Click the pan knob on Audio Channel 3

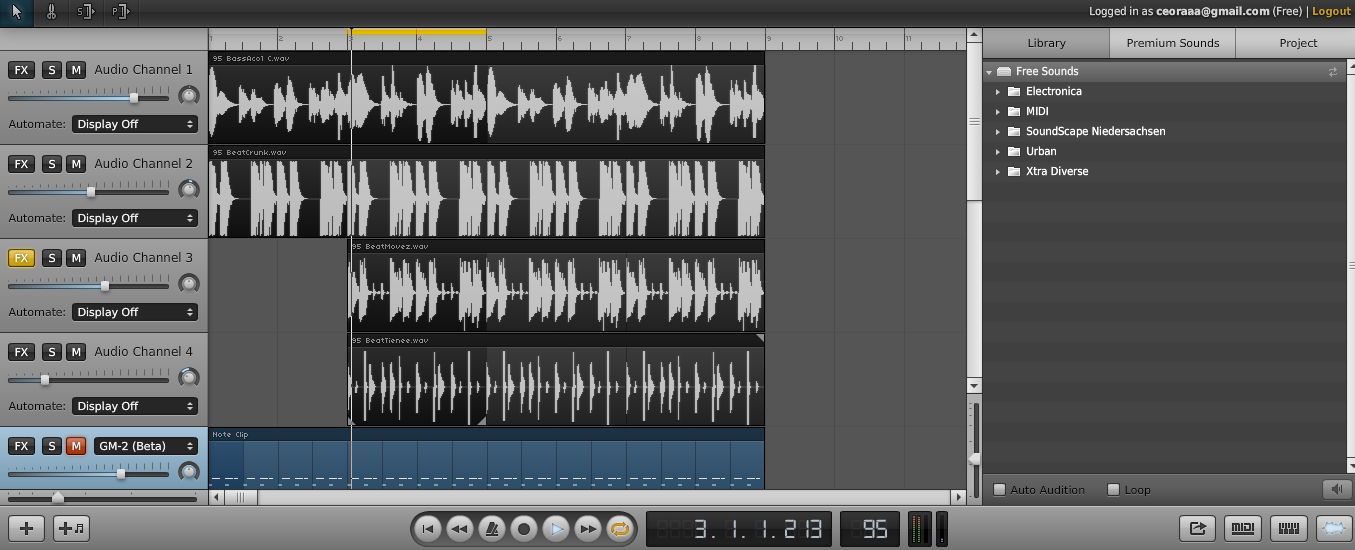188,284
